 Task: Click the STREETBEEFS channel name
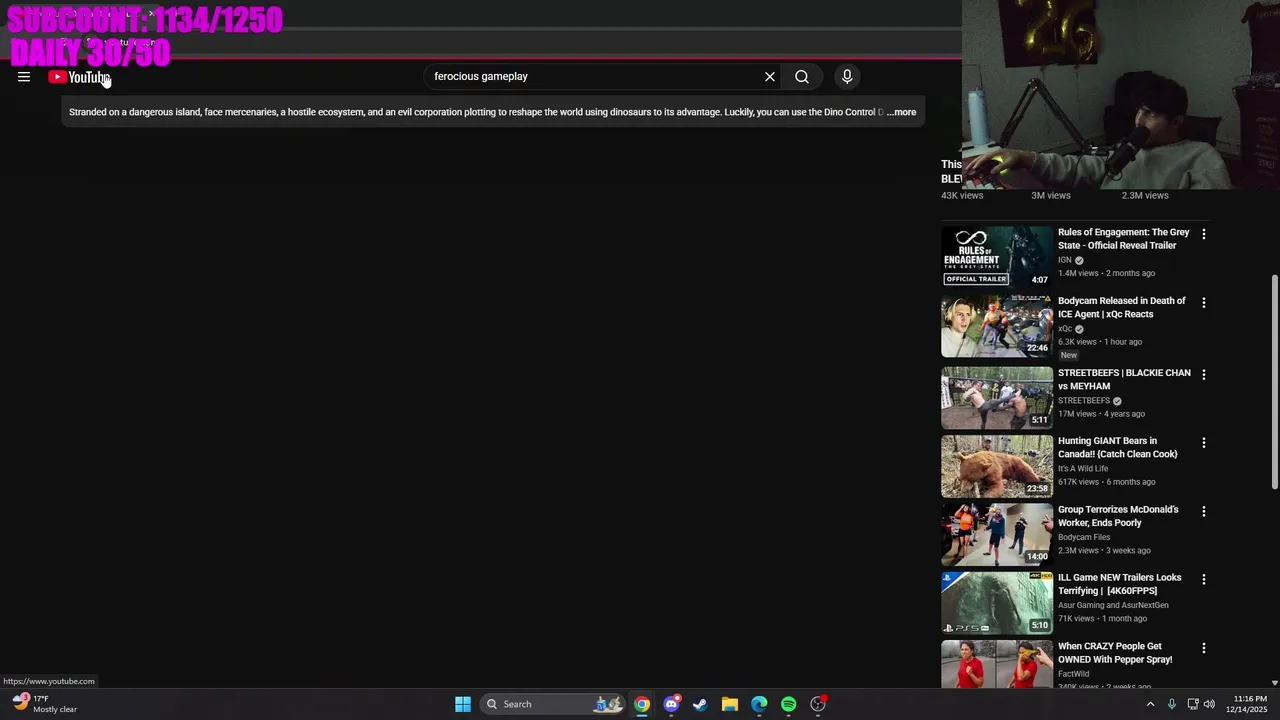(1084, 401)
